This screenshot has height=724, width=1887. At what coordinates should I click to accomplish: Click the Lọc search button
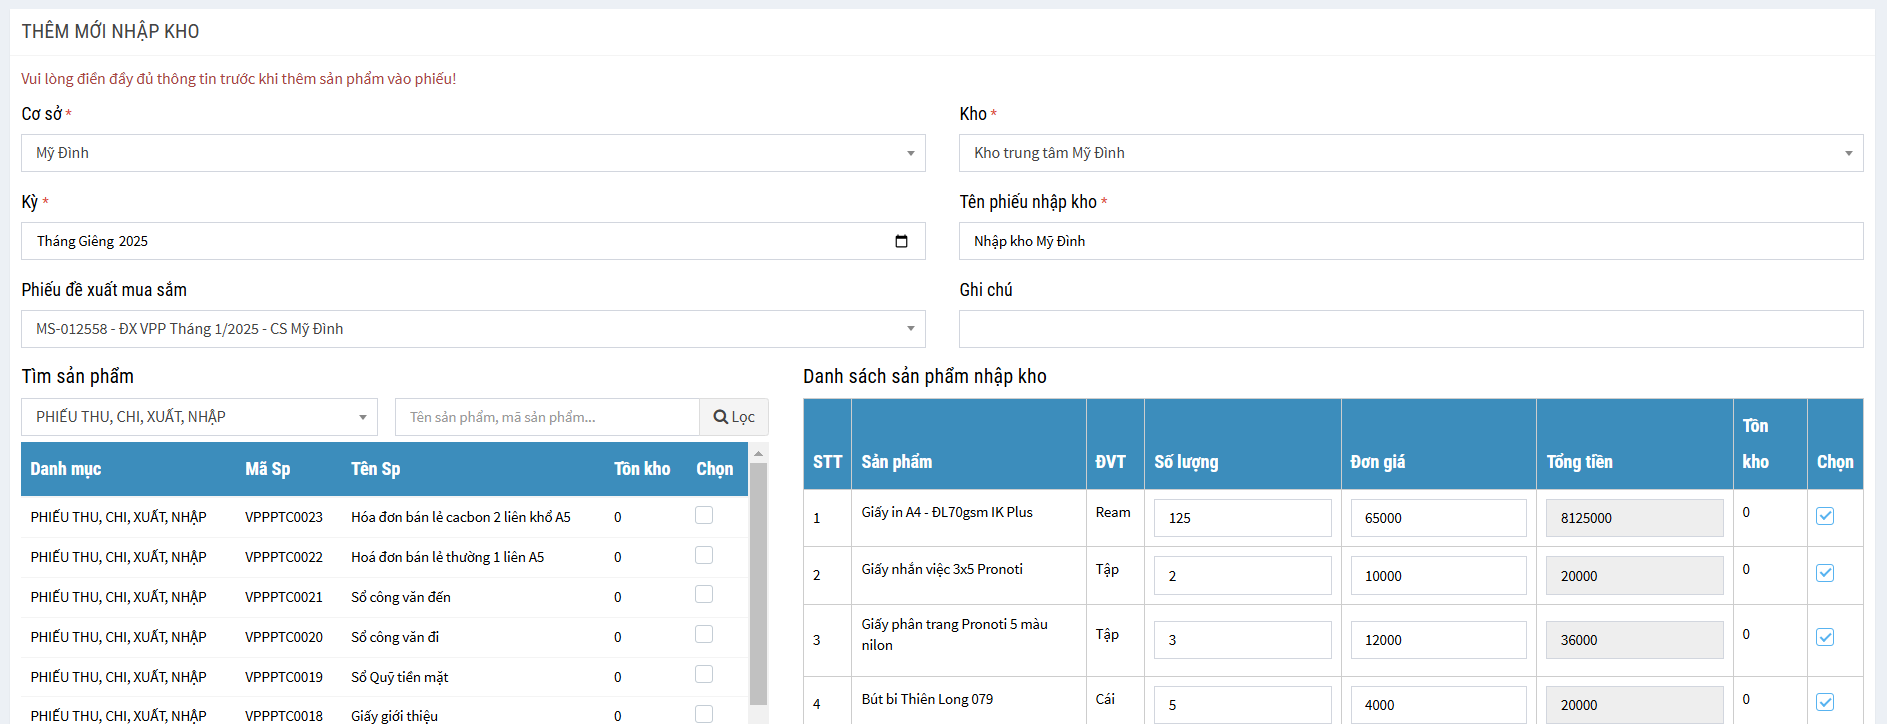pyautogui.click(x=734, y=417)
